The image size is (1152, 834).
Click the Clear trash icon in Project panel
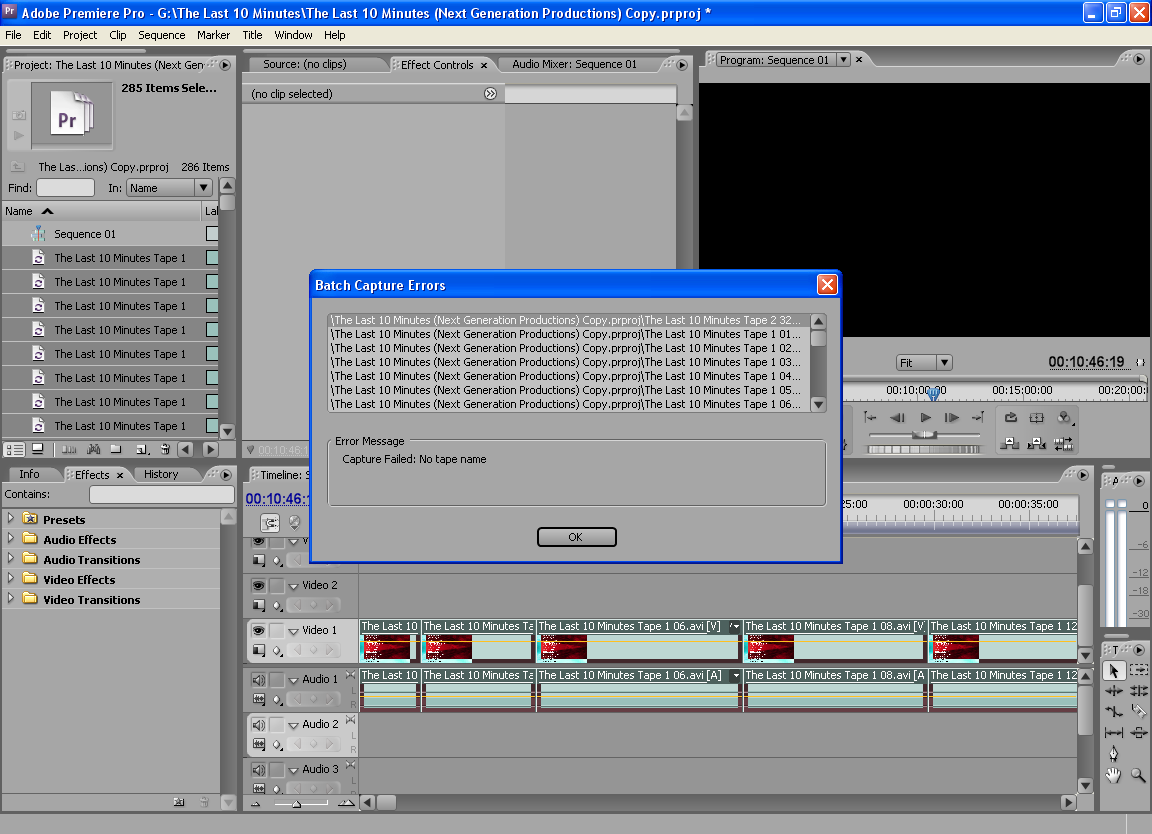(x=165, y=449)
